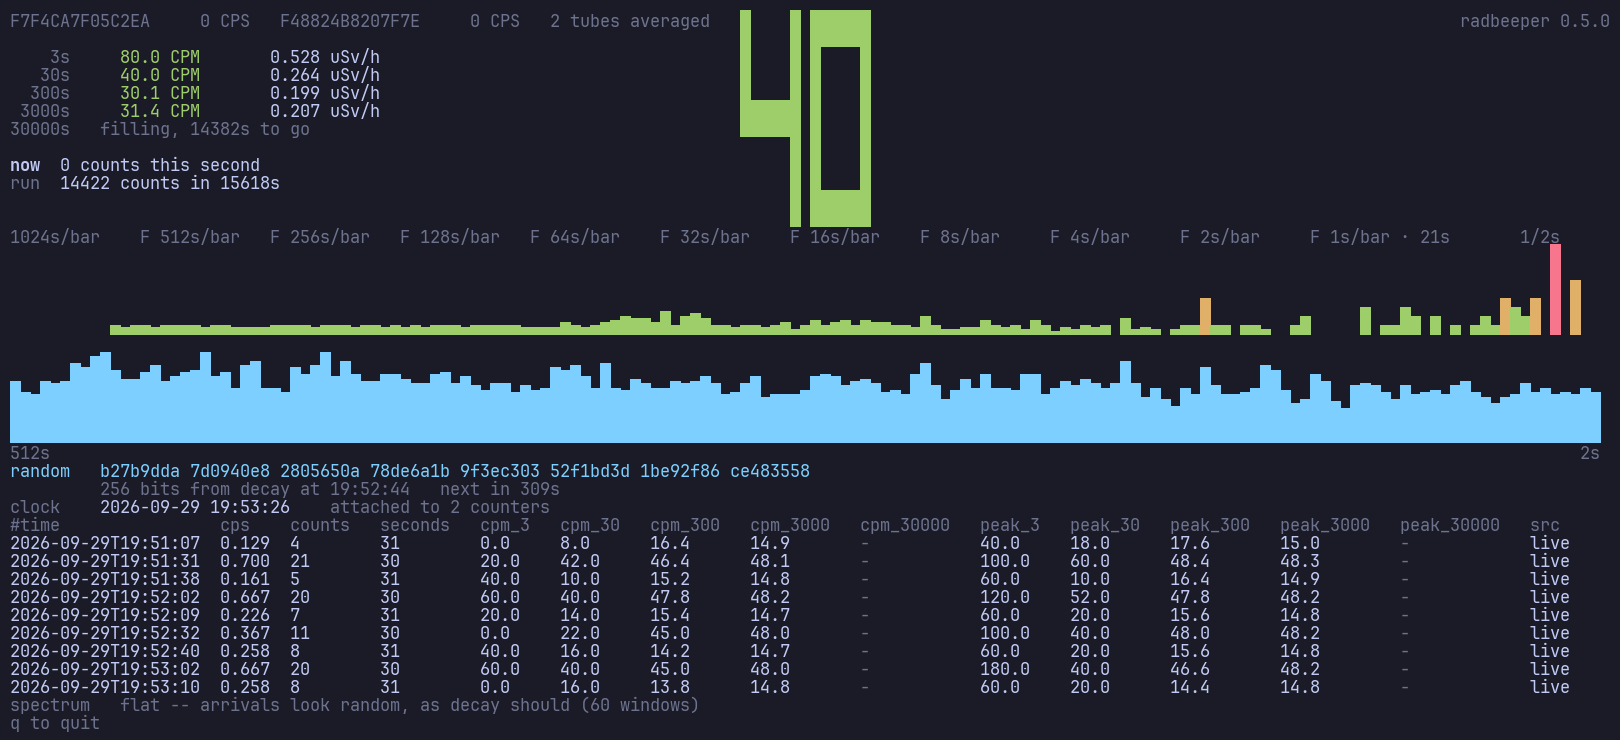Viewport: 1620px width, 740px height.
Task: Click the spectrum flat status line
Action: click(x=355, y=705)
